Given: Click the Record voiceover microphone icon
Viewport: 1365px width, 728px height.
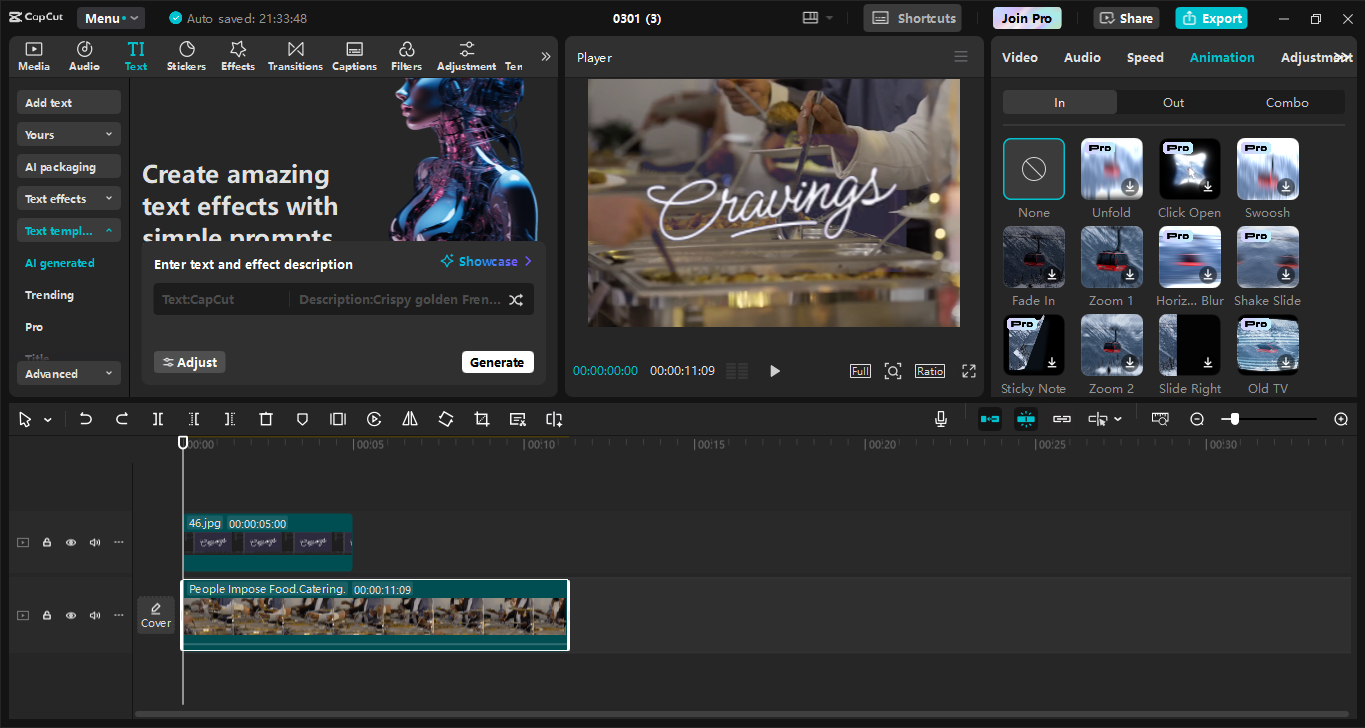Looking at the screenshot, I should [x=940, y=419].
